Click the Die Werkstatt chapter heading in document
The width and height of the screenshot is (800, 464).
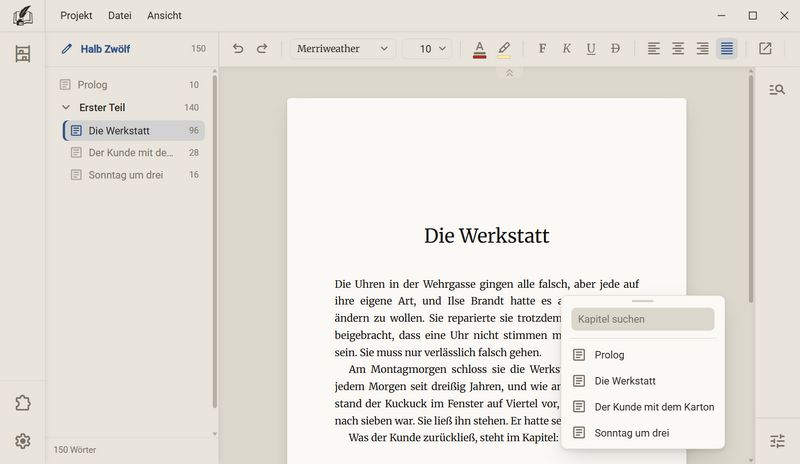click(x=487, y=236)
